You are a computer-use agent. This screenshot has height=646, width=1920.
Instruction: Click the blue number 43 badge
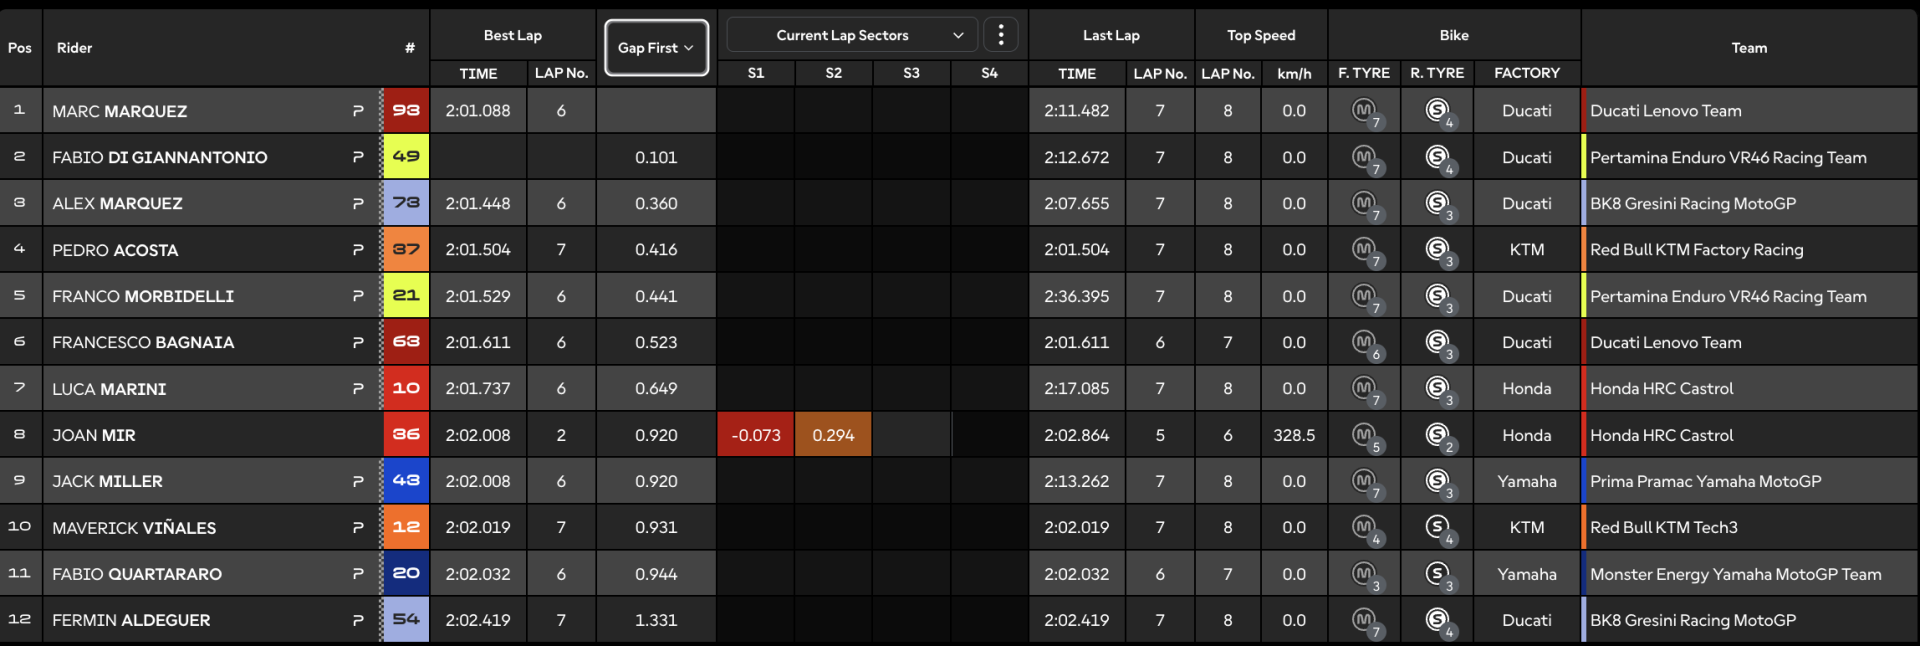click(406, 481)
